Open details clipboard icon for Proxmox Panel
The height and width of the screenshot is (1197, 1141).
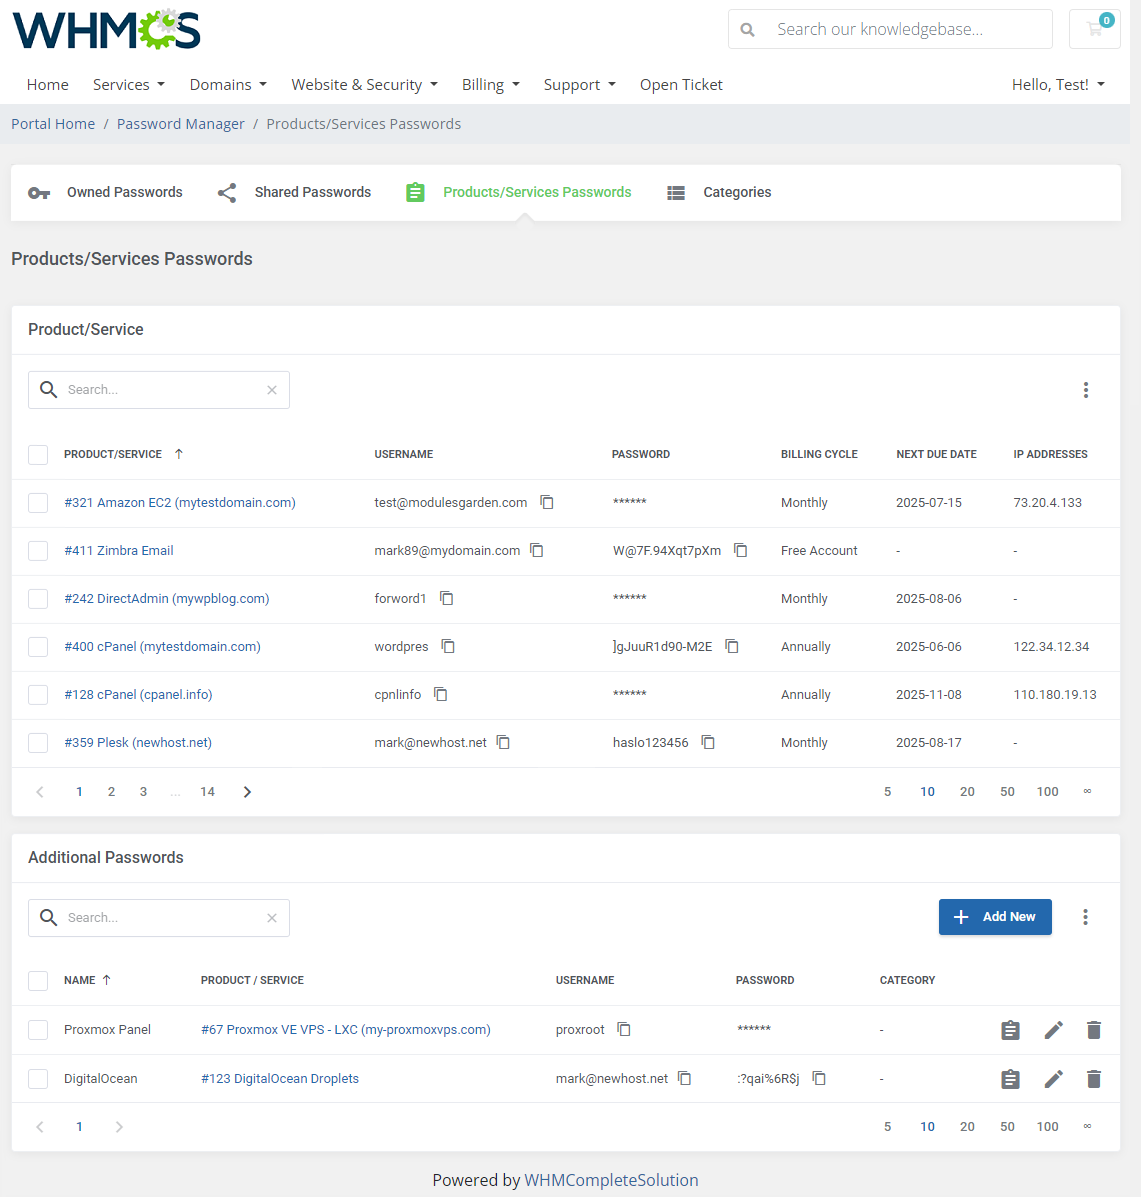(x=1010, y=1030)
